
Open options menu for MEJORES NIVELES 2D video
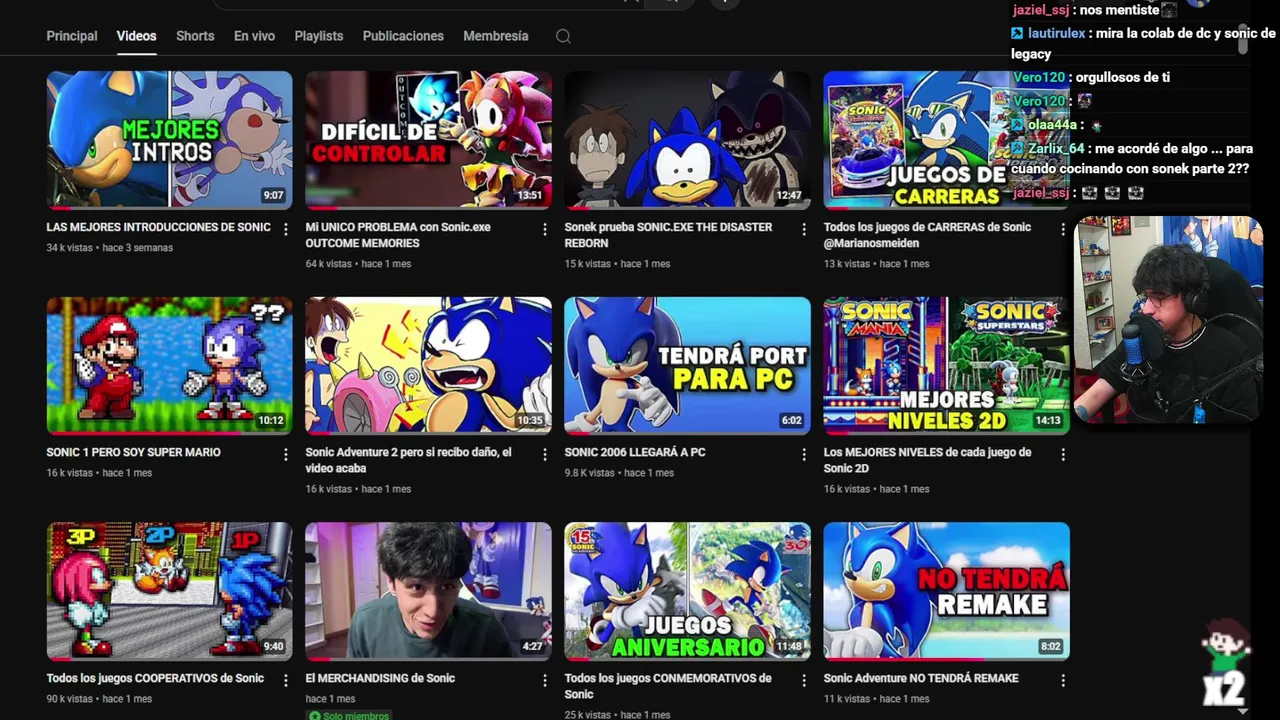pyautogui.click(x=1063, y=454)
